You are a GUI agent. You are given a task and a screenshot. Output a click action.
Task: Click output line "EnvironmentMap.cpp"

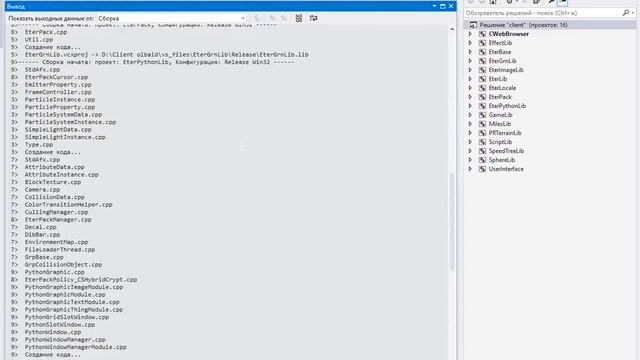[56, 242]
